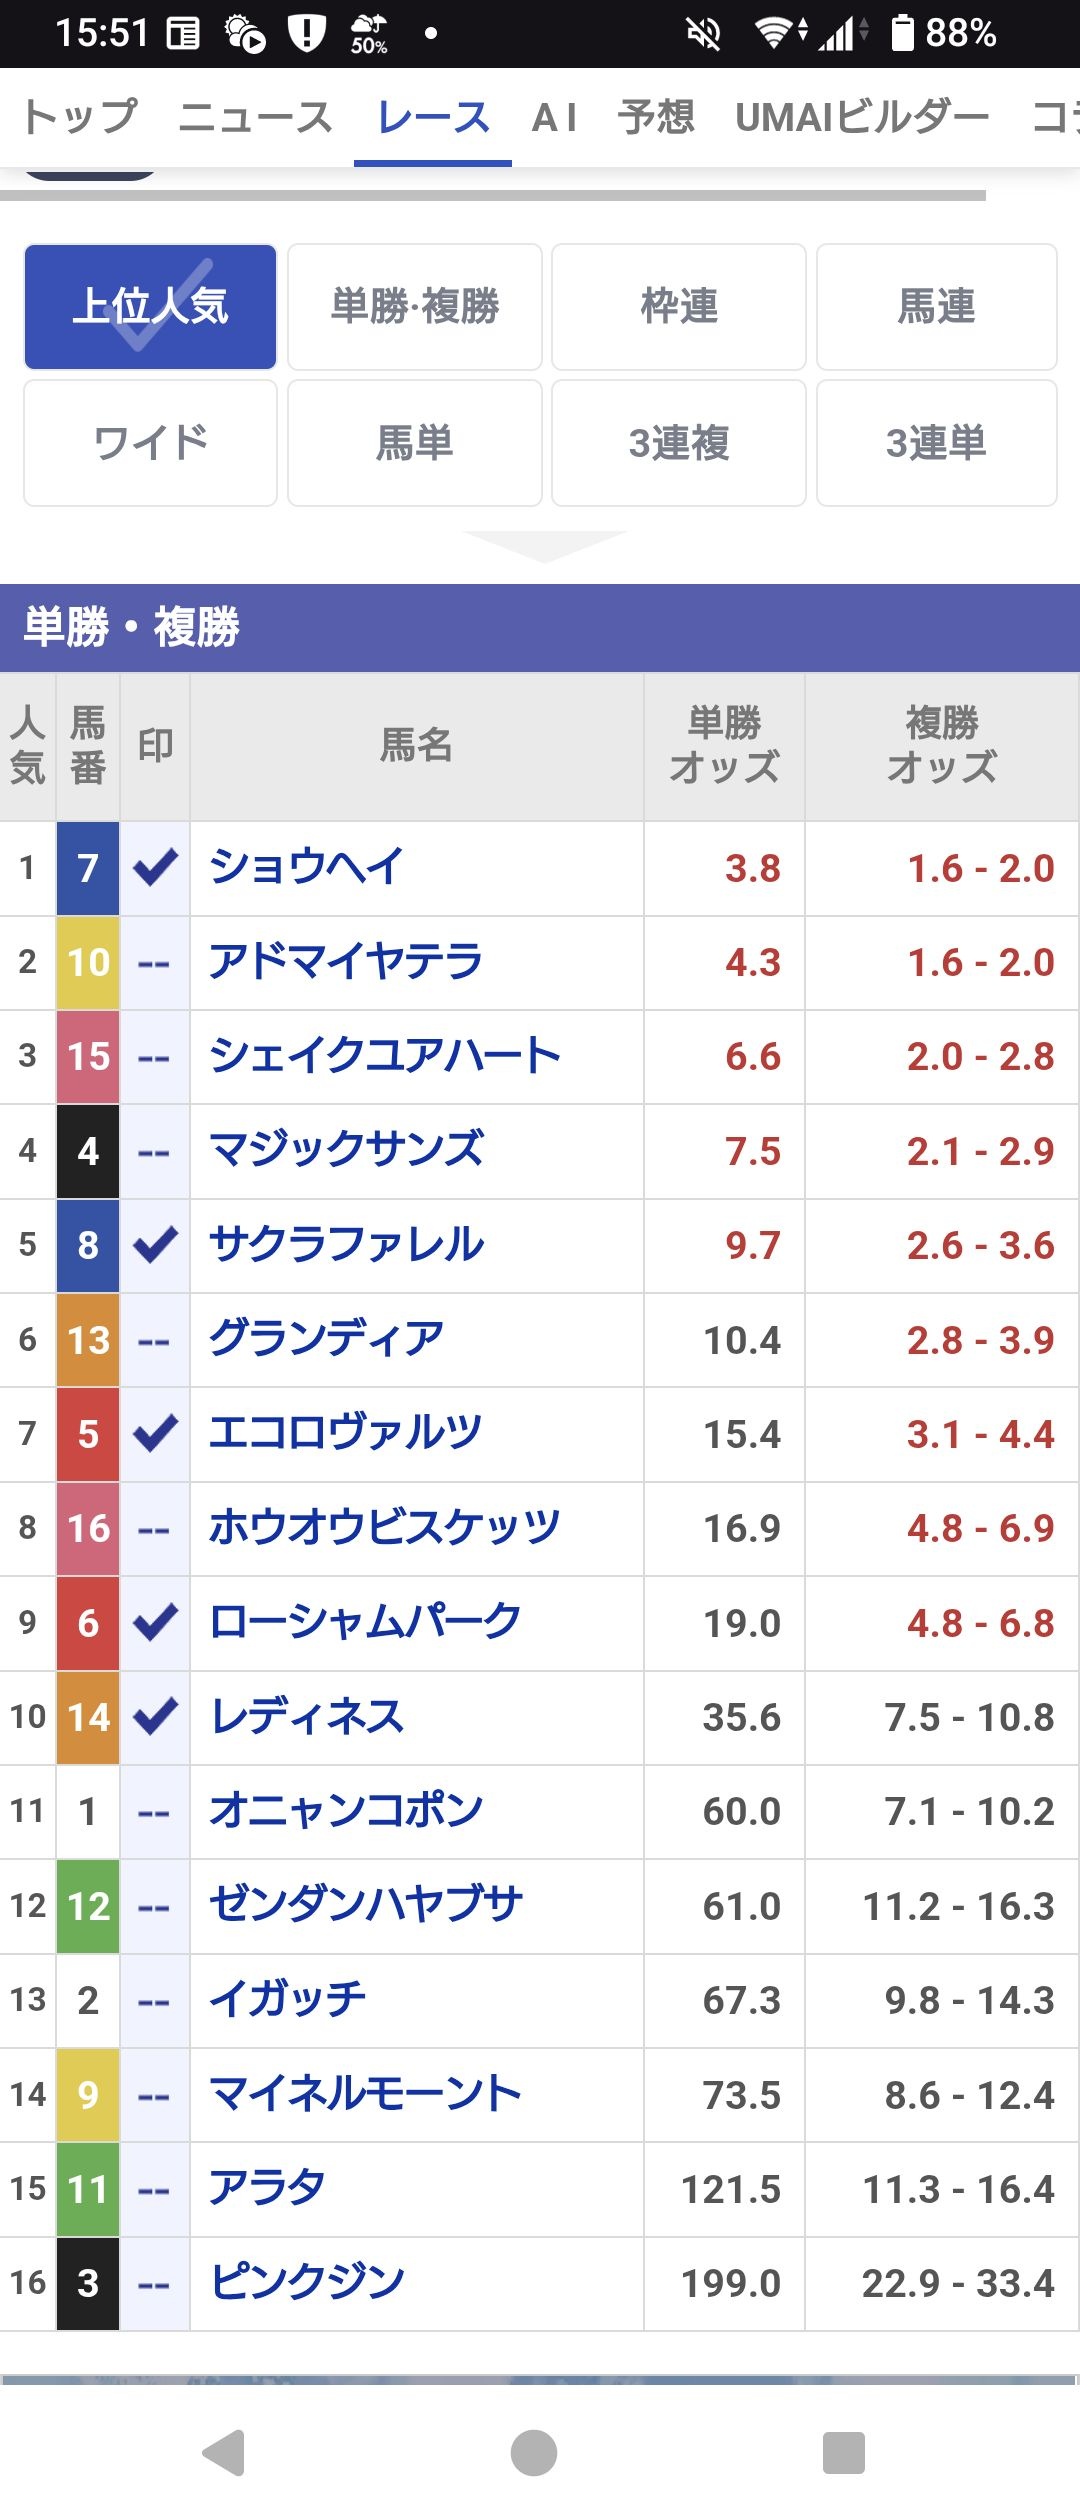1080x2520 pixels.
Task: Open horse page for ローシャムパーク
Action: point(365,1622)
